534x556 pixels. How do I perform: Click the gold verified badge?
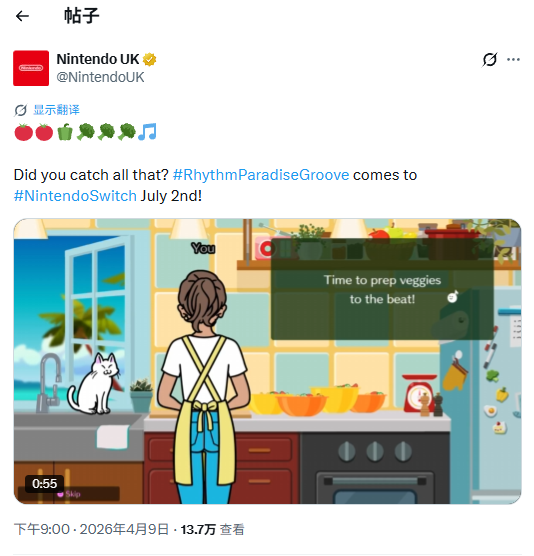pos(149,60)
